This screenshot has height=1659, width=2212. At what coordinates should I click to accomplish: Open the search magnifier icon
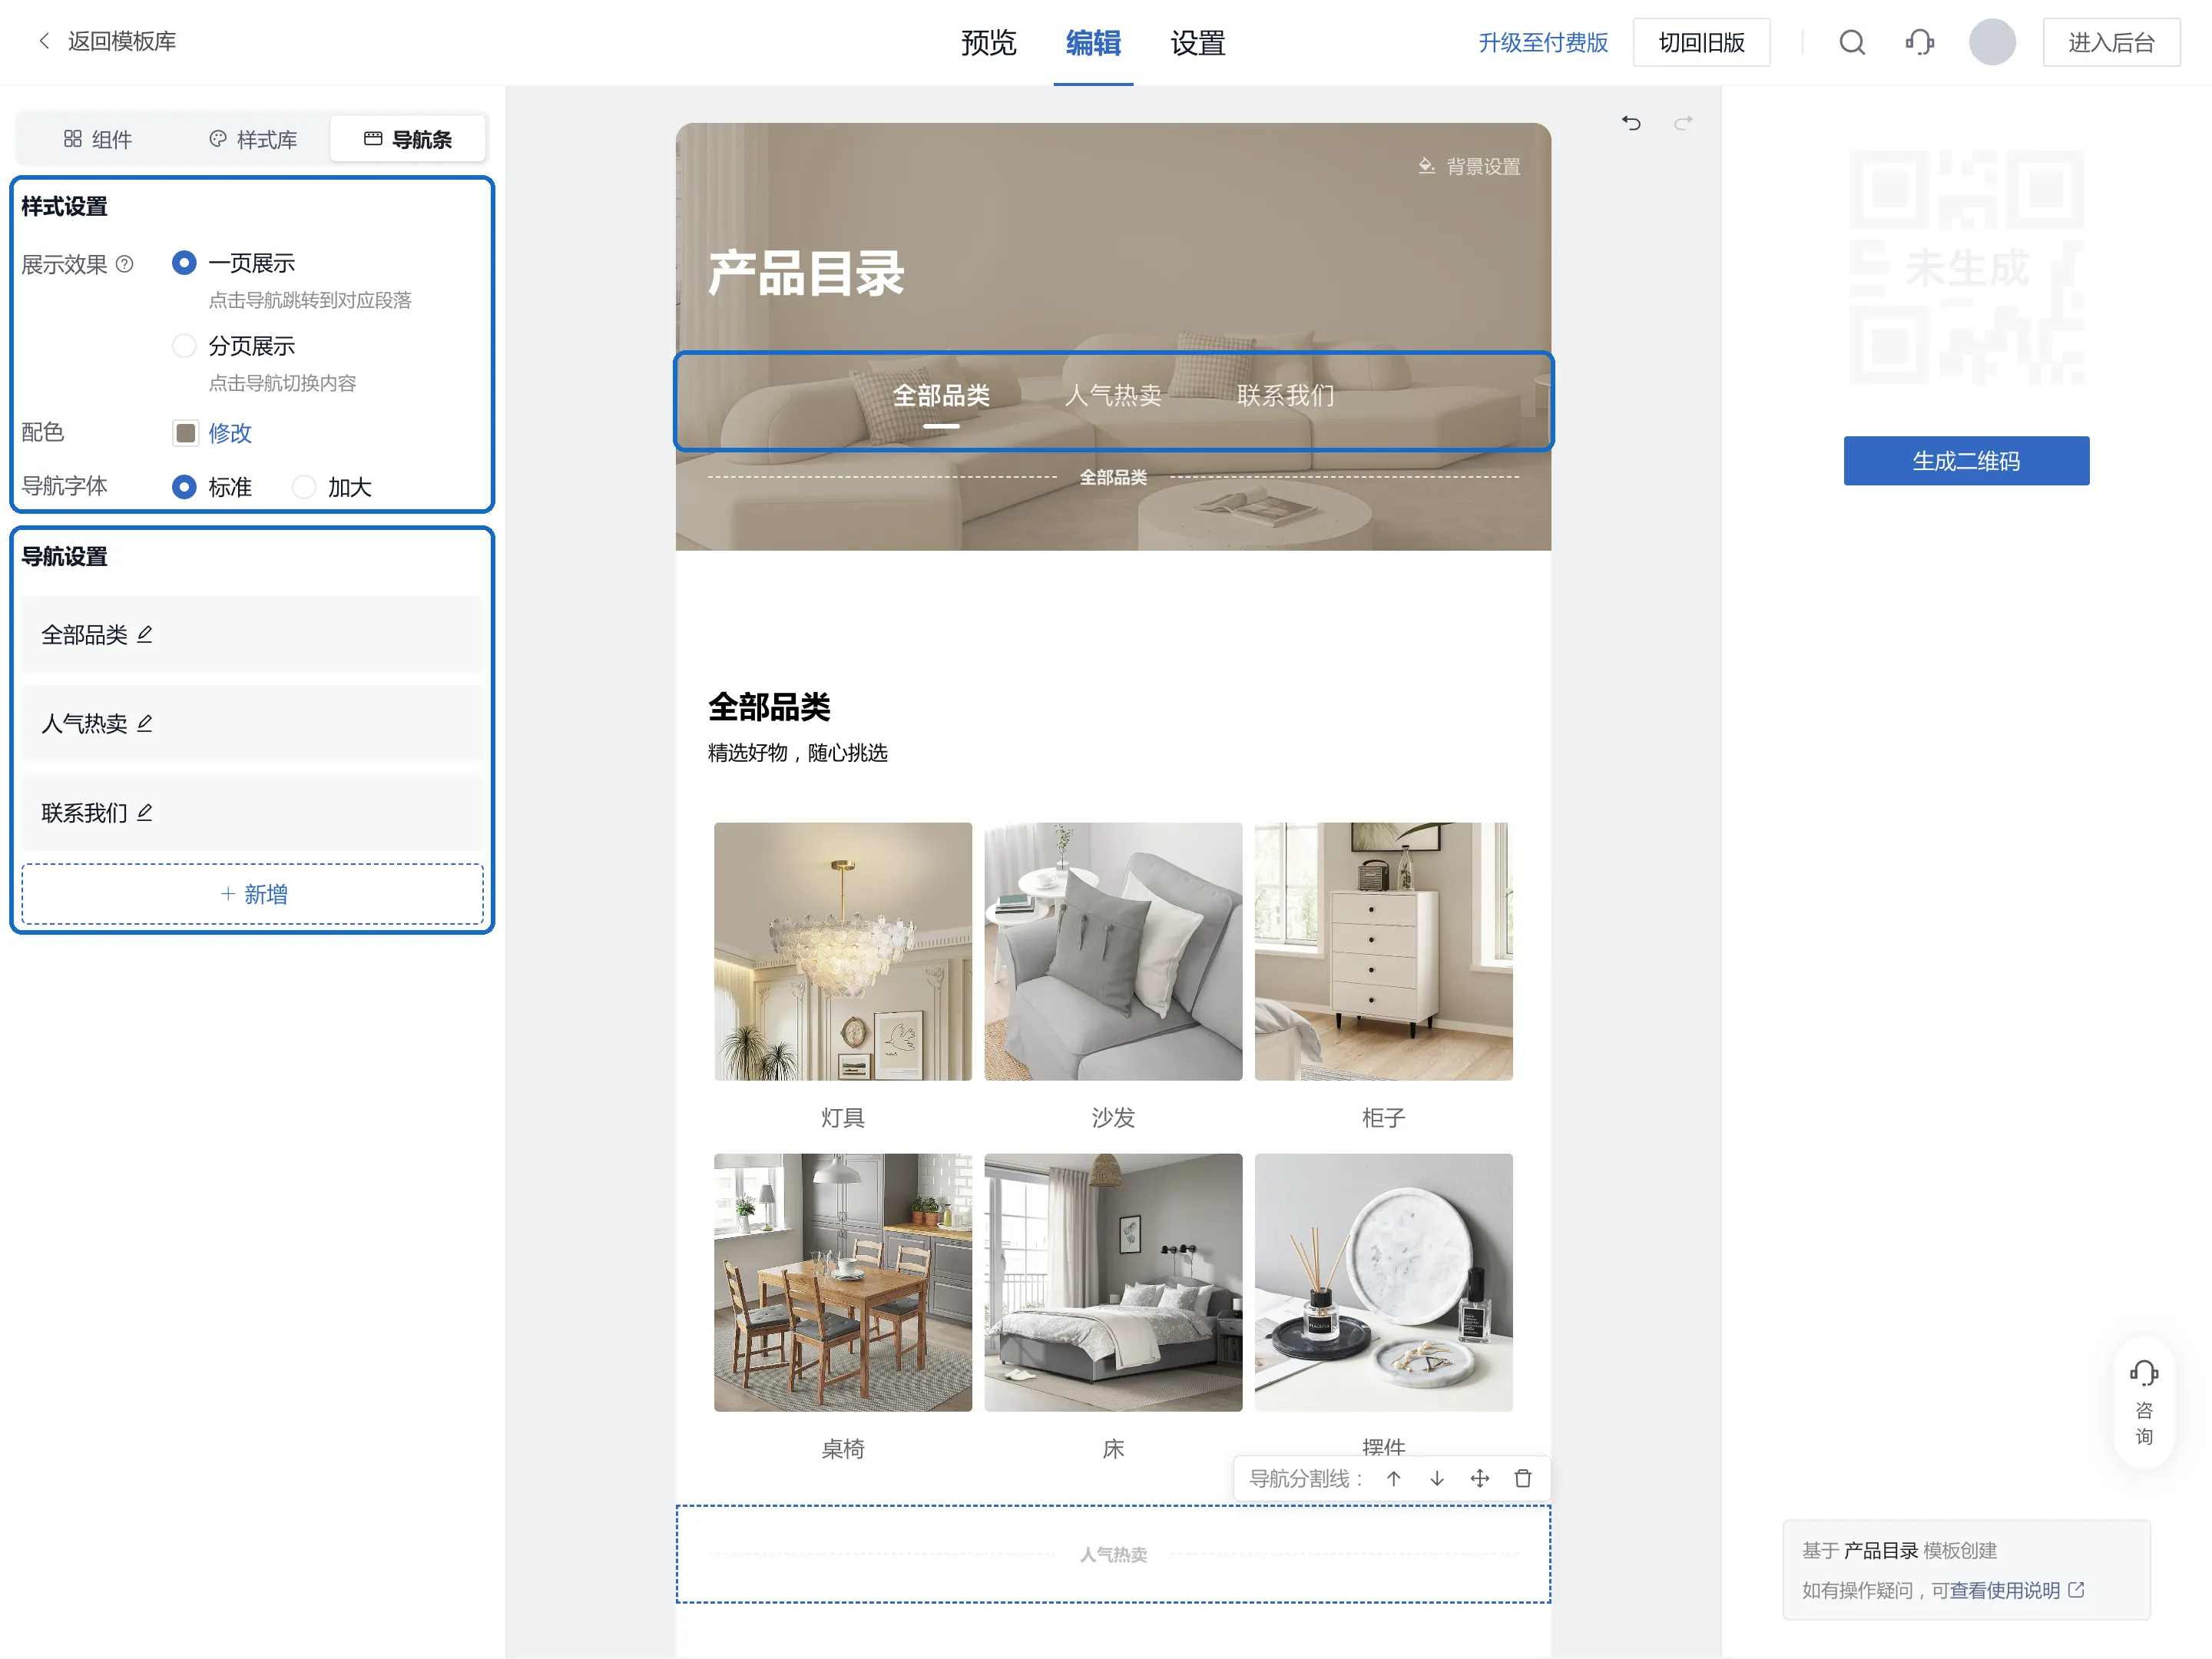(x=1852, y=42)
